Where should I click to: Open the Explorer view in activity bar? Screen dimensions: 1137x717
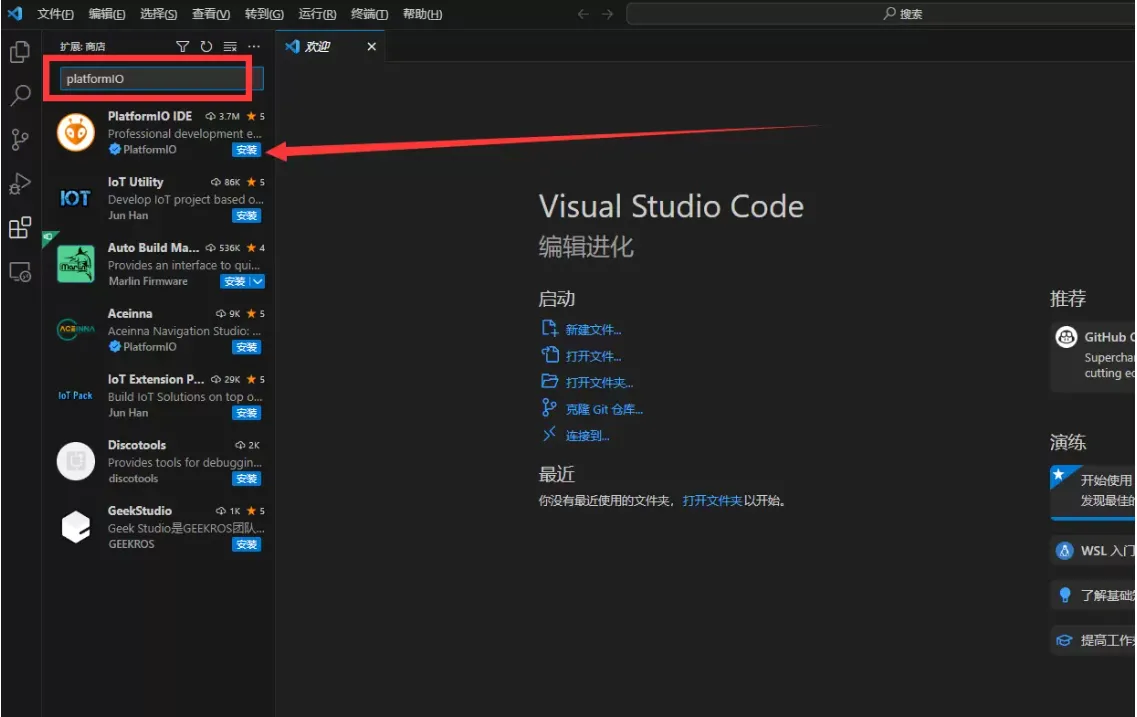coord(20,51)
